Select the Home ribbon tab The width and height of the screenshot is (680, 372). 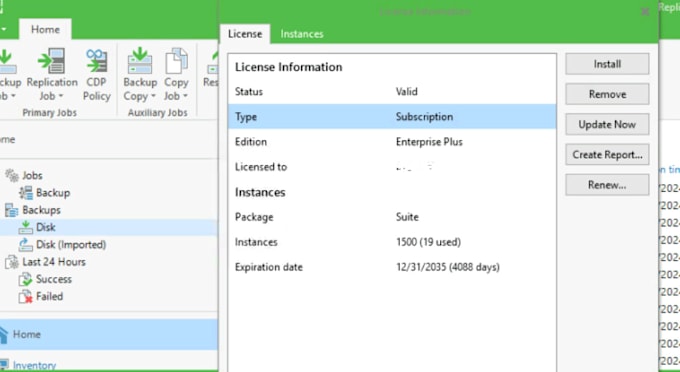click(x=45, y=29)
